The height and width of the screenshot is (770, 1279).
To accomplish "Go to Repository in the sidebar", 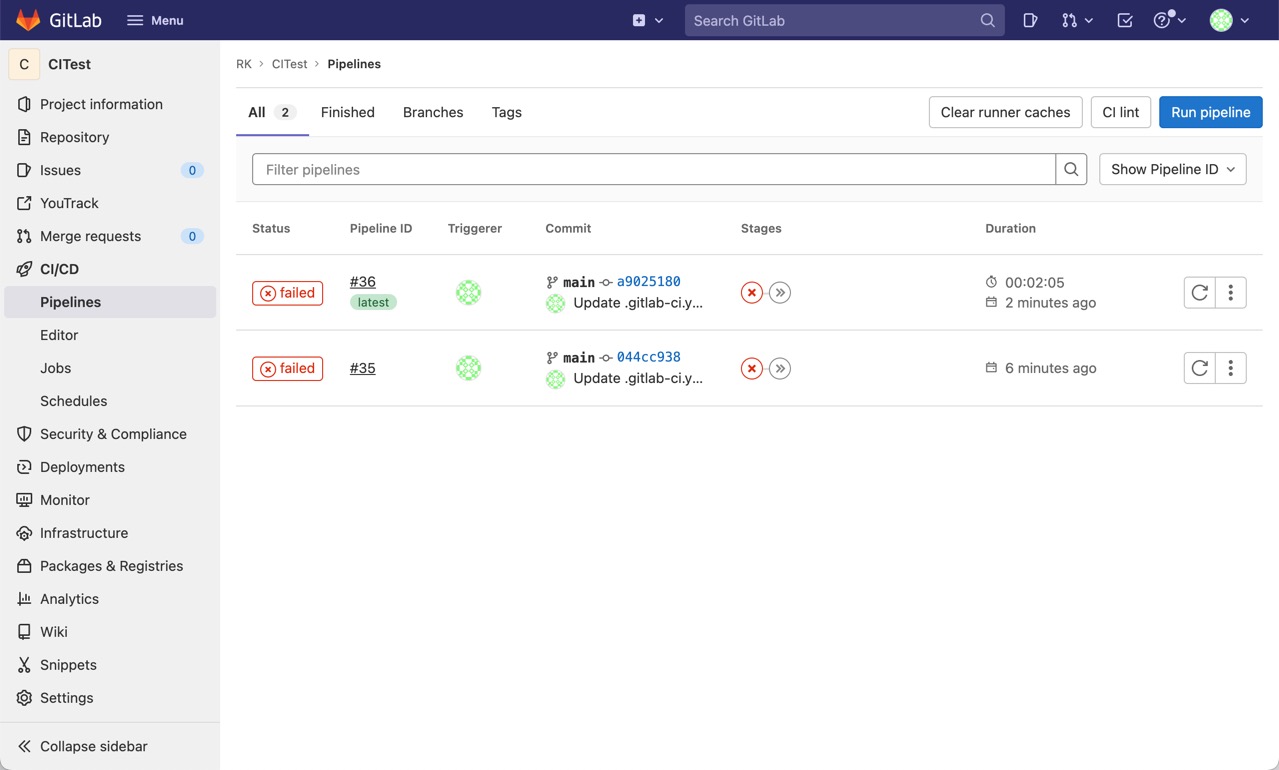I will point(110,137).
